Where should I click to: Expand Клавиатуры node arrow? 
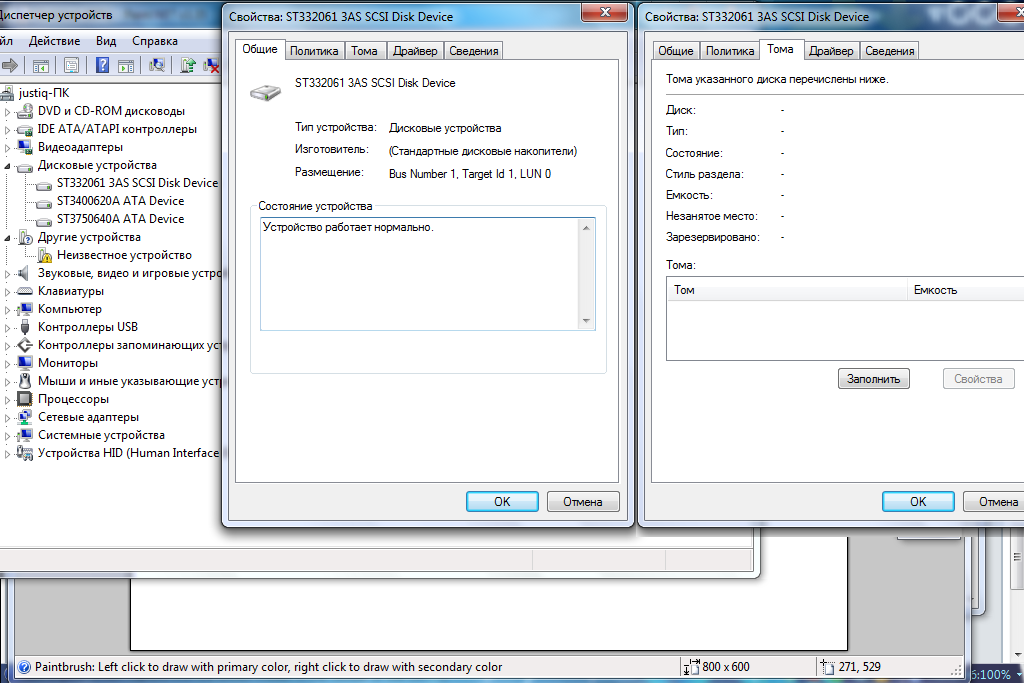(8, 292)
